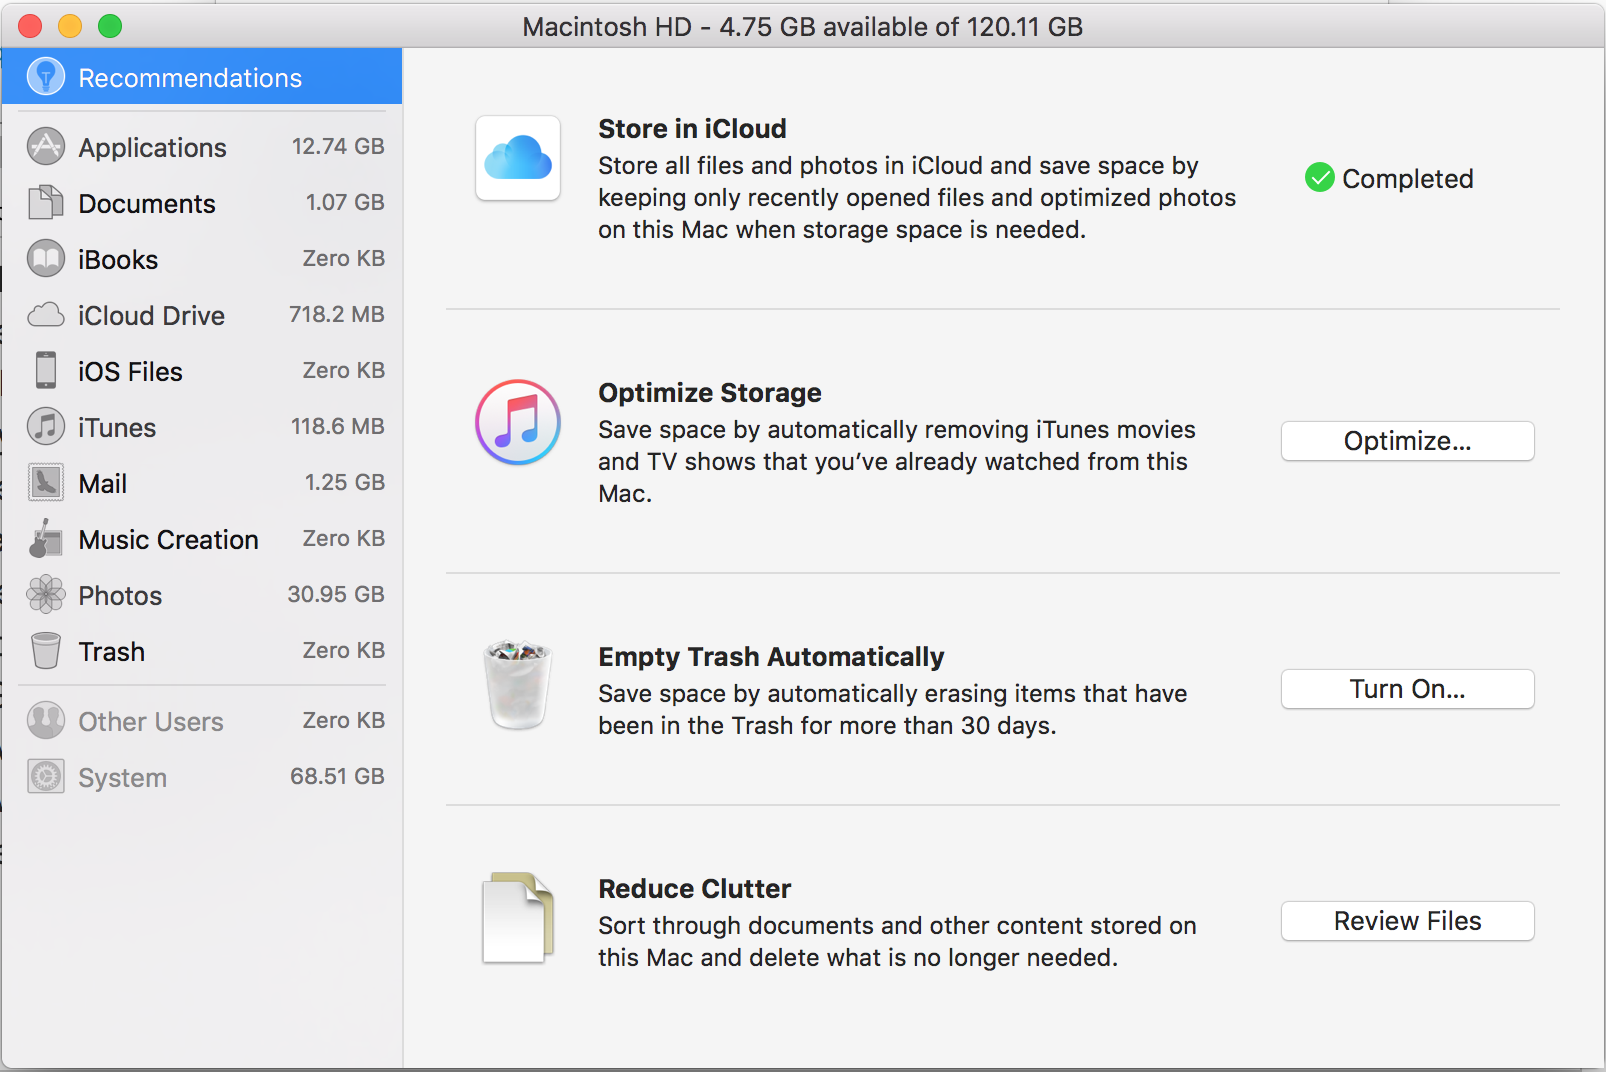The image size is (1606, 1072).
Task: Click the Trash label in sidebar
Action: pos(112,652)
